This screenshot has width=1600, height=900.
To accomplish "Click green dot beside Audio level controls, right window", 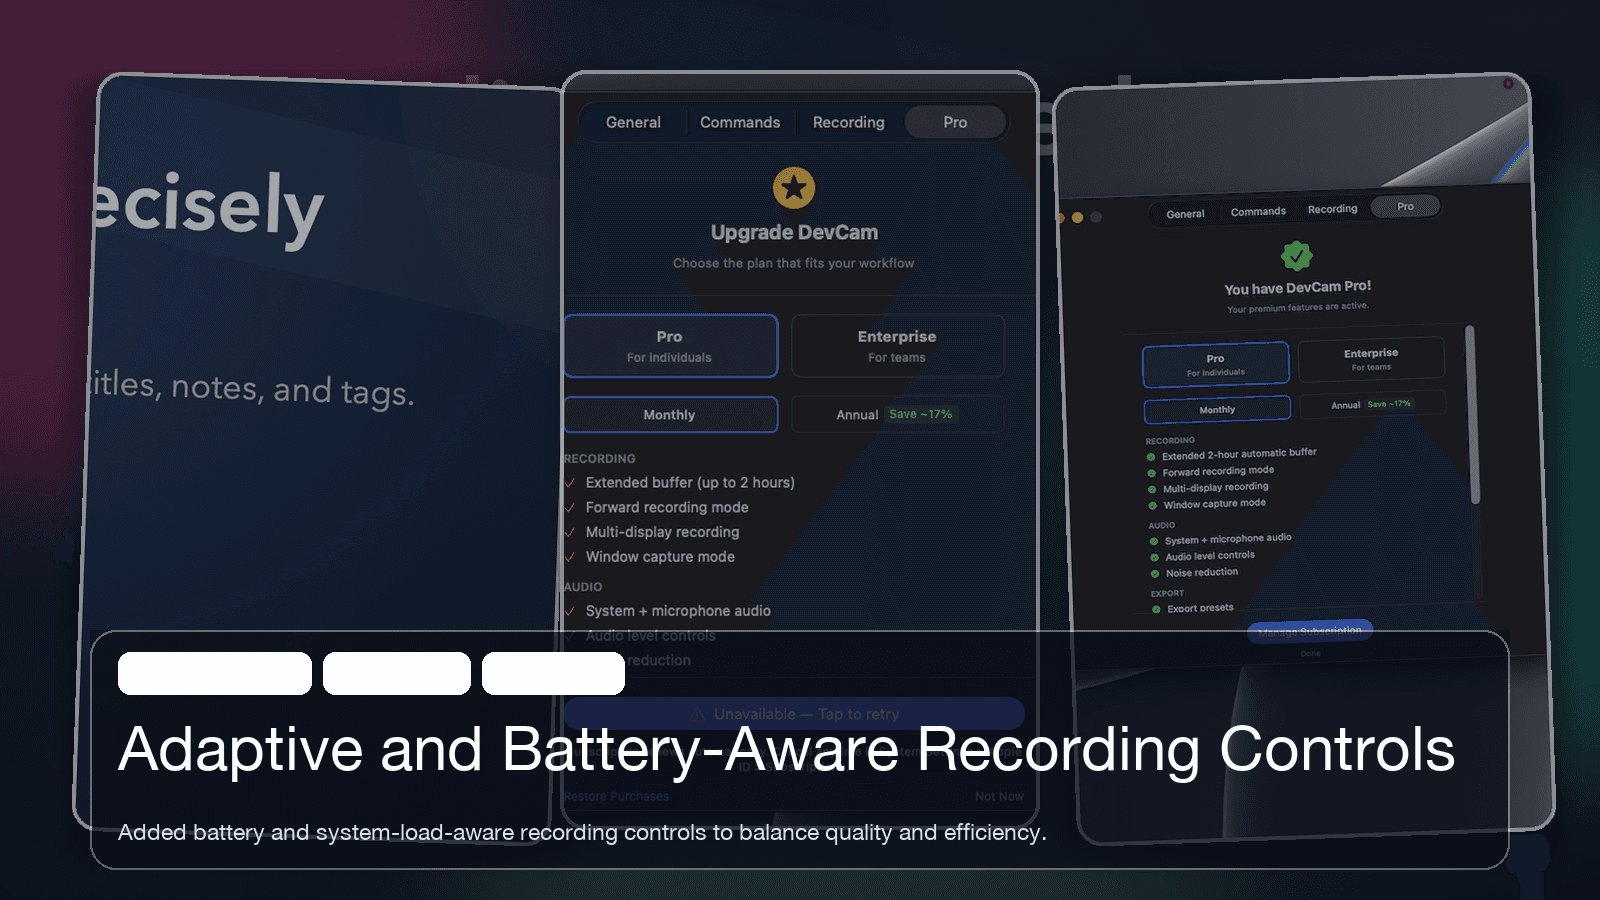I will click(1155, 558).
